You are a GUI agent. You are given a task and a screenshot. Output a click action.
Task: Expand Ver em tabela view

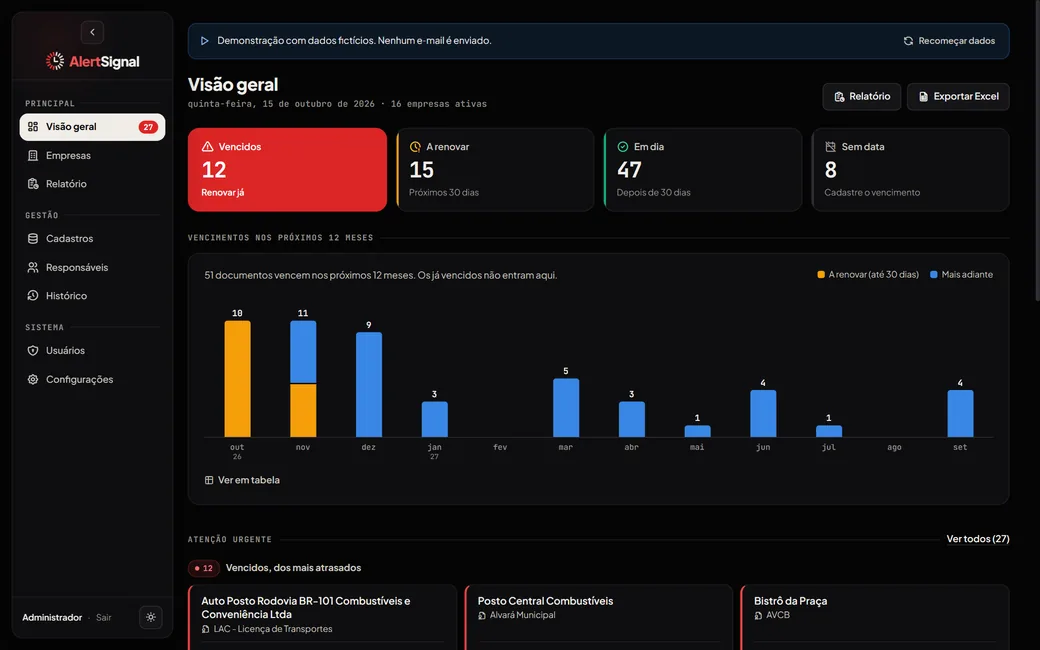(x=242, y=480)
